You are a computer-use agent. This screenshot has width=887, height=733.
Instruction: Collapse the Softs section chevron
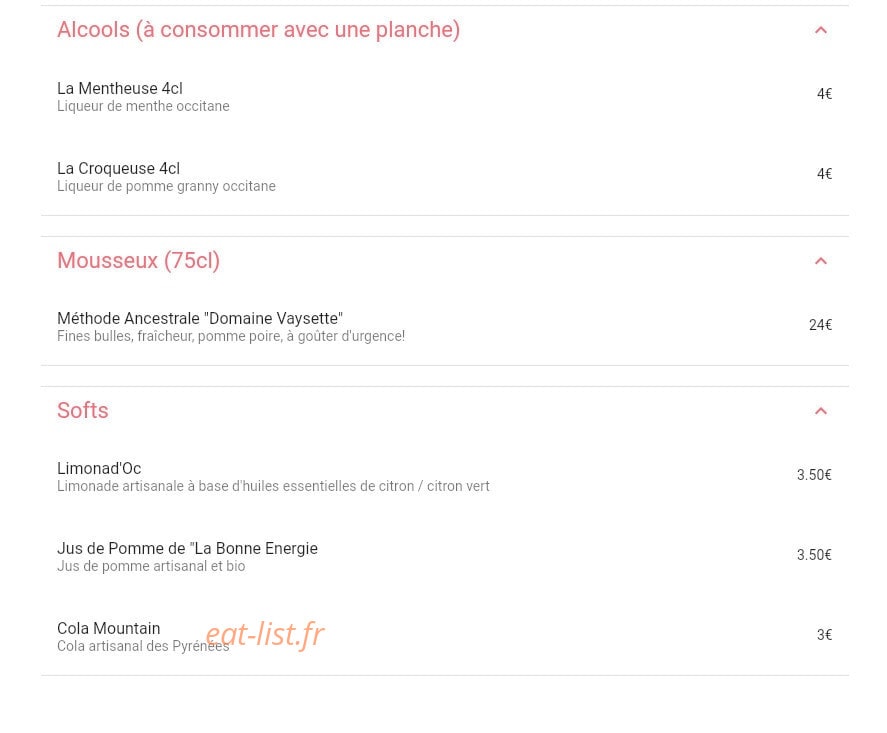pyautogui.click(x=820, y=411)
